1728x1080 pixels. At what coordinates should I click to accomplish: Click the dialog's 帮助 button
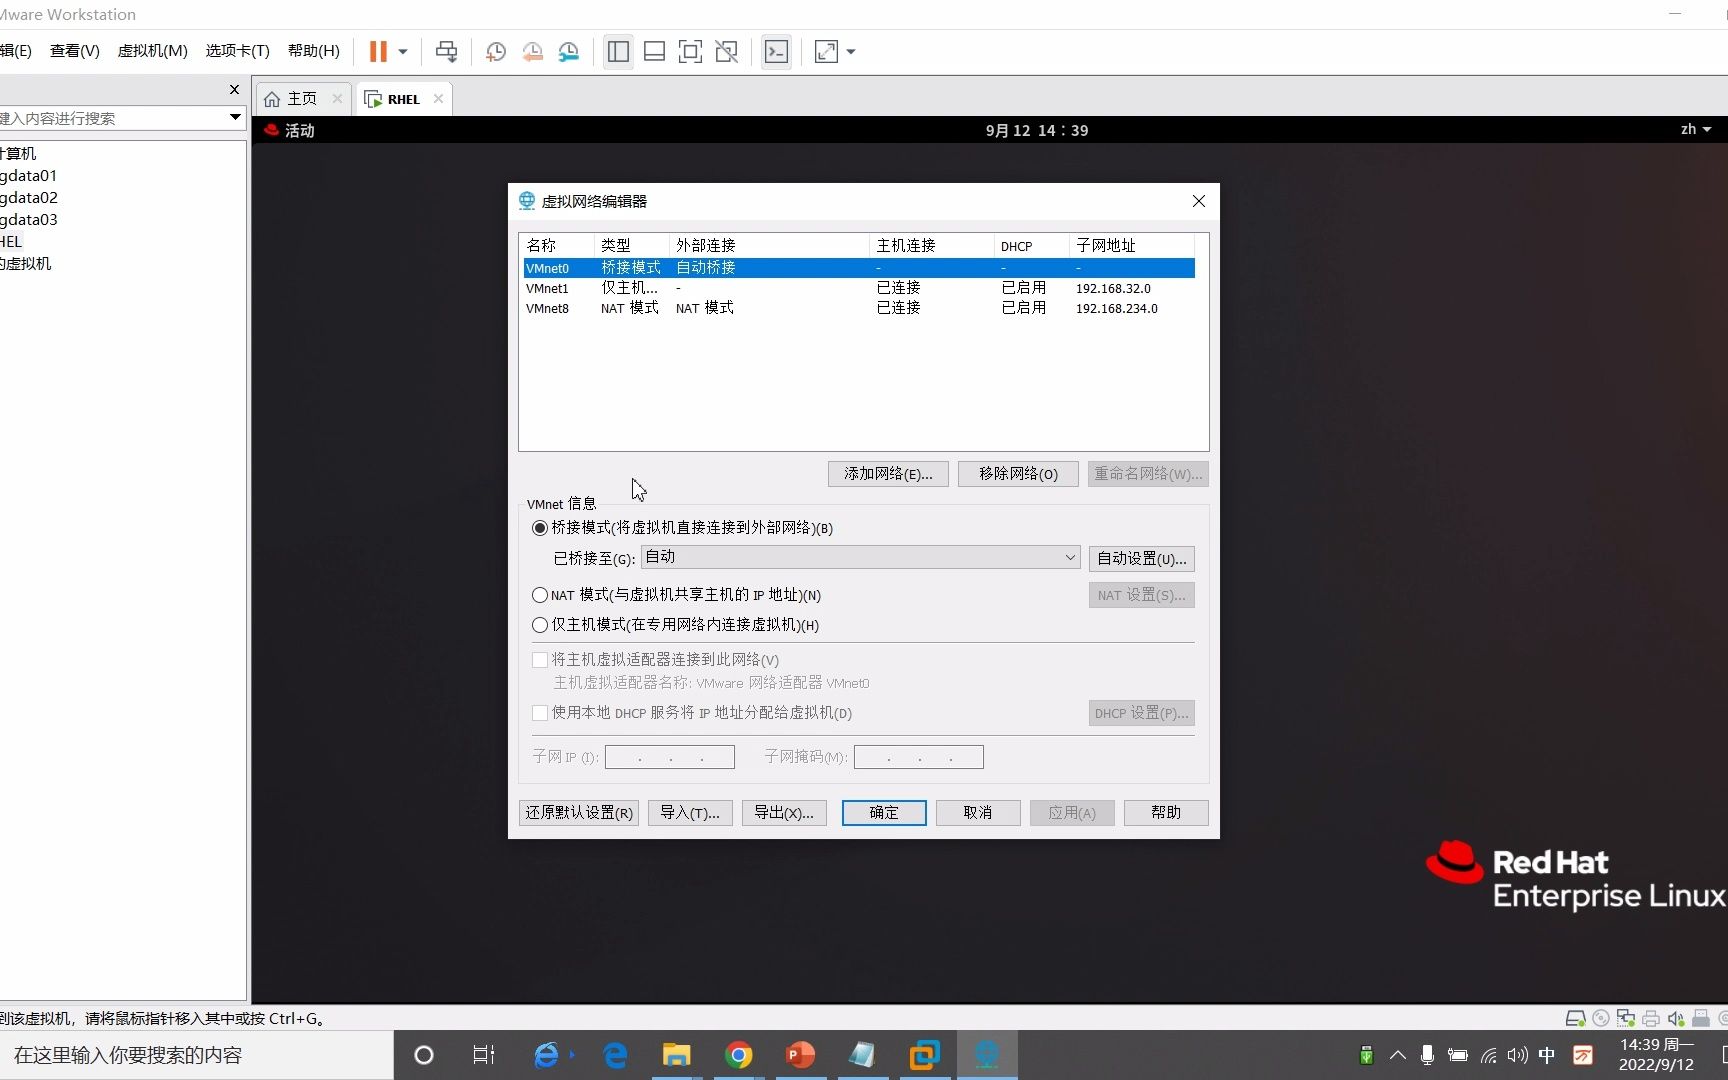click(1166, 813)
